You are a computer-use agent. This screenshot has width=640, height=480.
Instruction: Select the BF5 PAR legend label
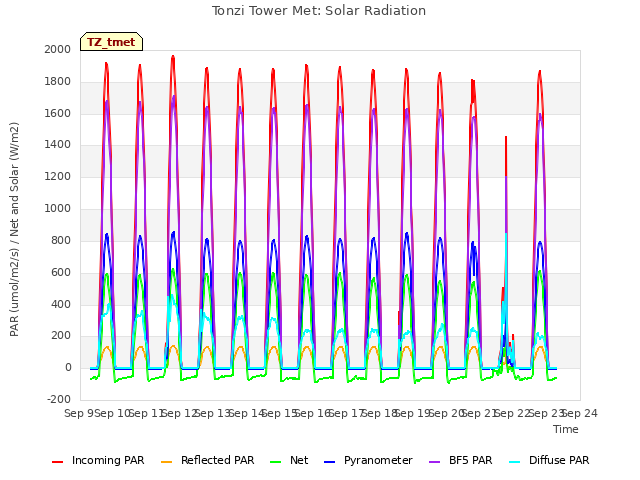(471, 460)
